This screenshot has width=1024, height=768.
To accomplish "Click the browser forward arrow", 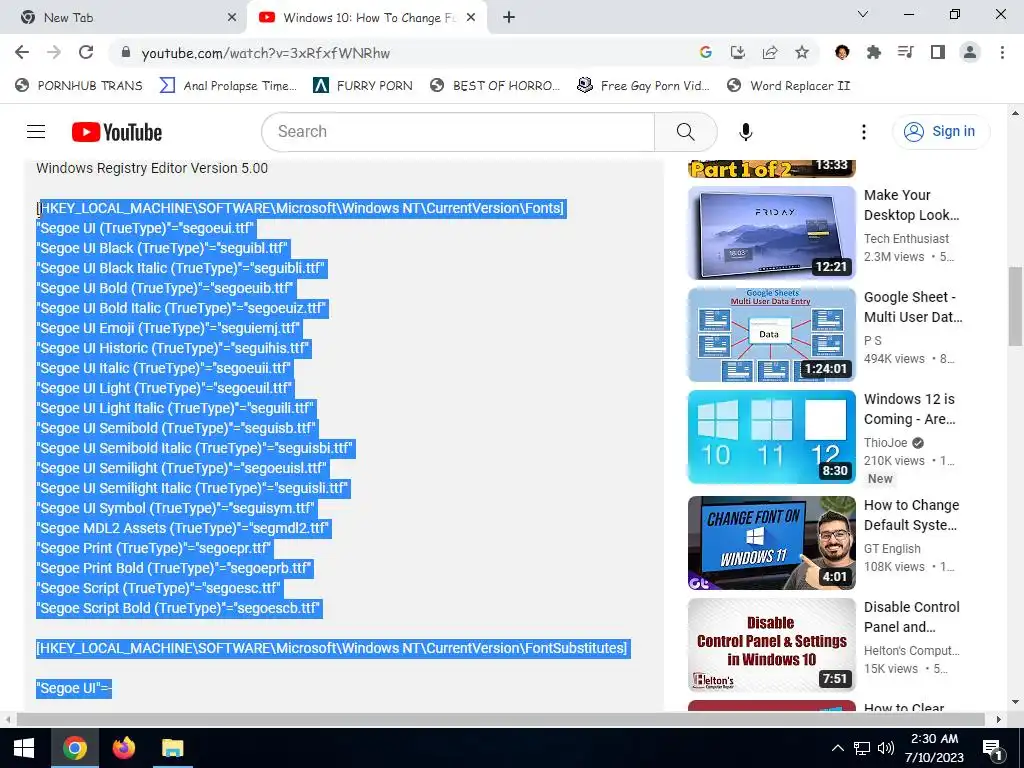I will click(54, 52).
